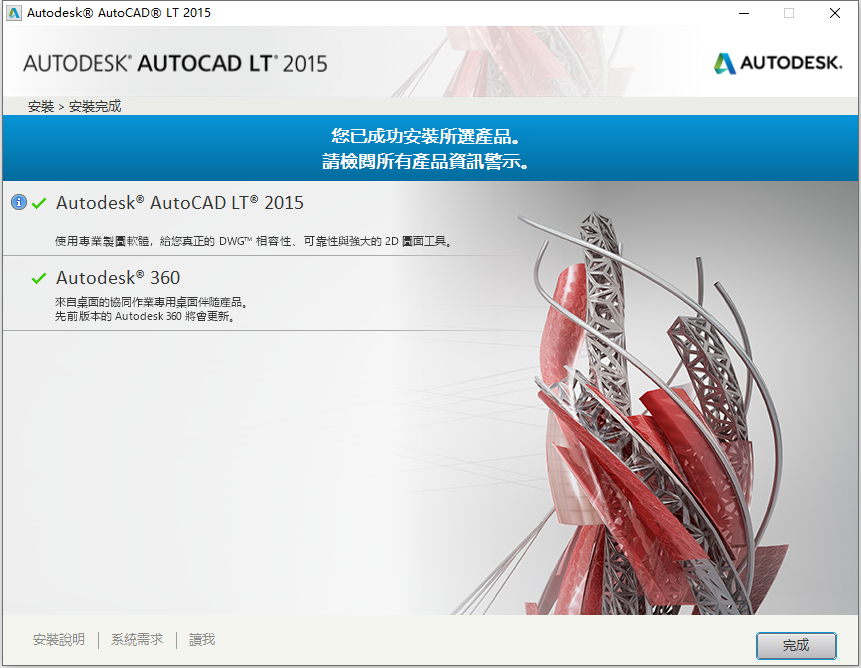Click the green checkmark next to Autodesk 360

click(x=39, y=278)
